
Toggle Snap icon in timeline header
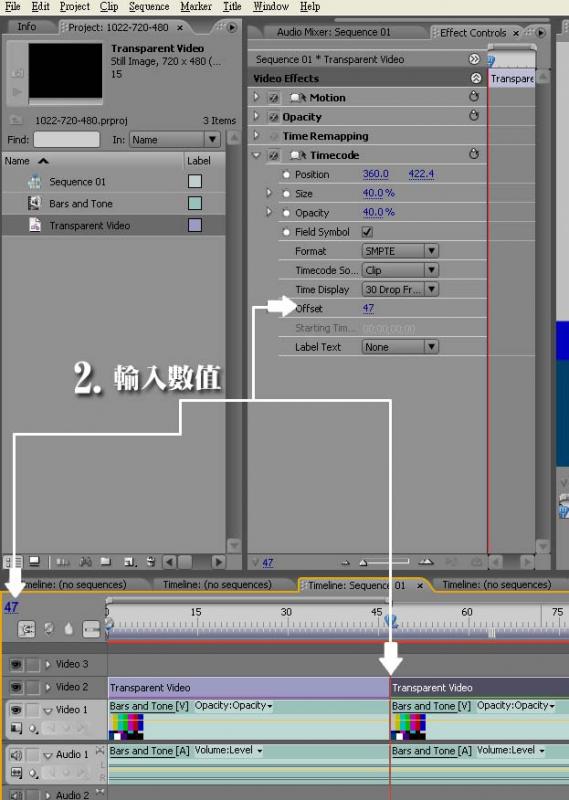[x=27, y=629]
